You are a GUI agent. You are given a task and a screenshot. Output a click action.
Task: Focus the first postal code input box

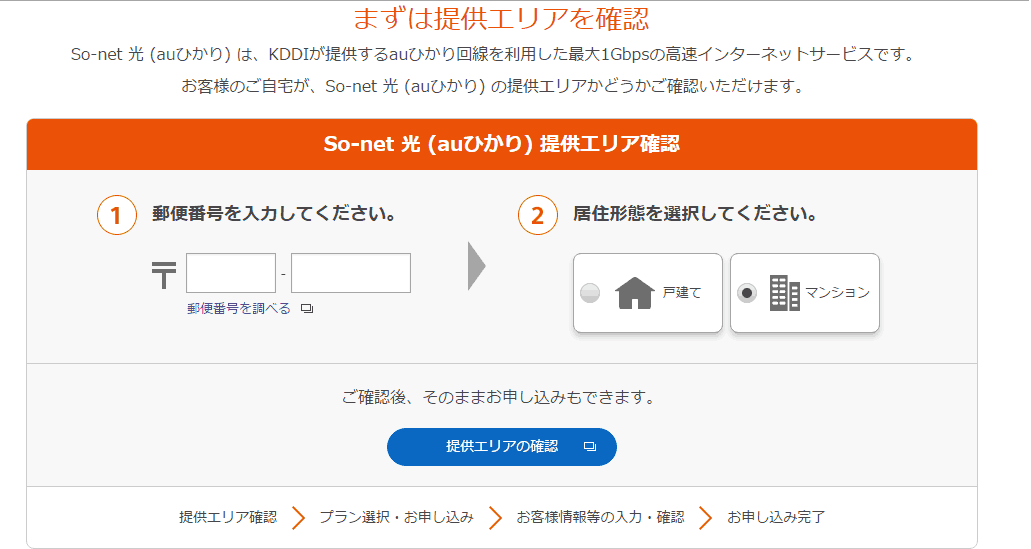tap(231, 273)
